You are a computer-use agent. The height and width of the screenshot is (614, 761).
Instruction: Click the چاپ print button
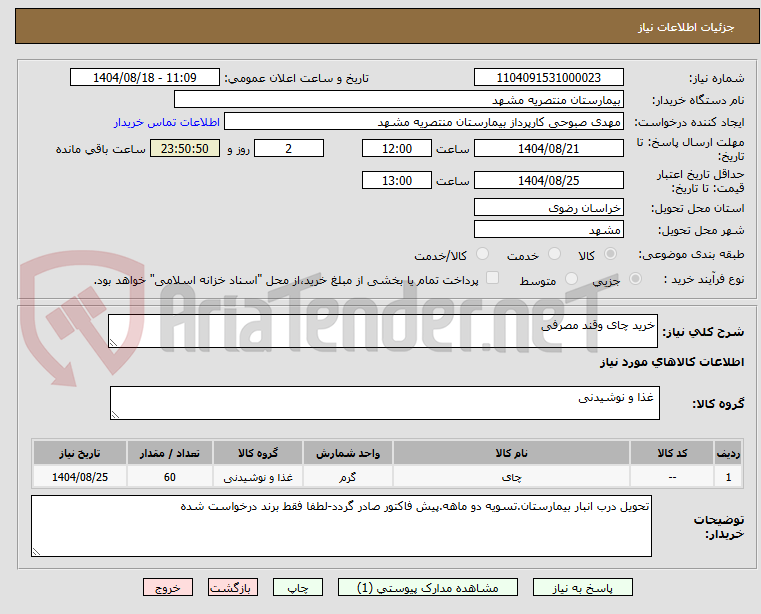click(298, 587)
